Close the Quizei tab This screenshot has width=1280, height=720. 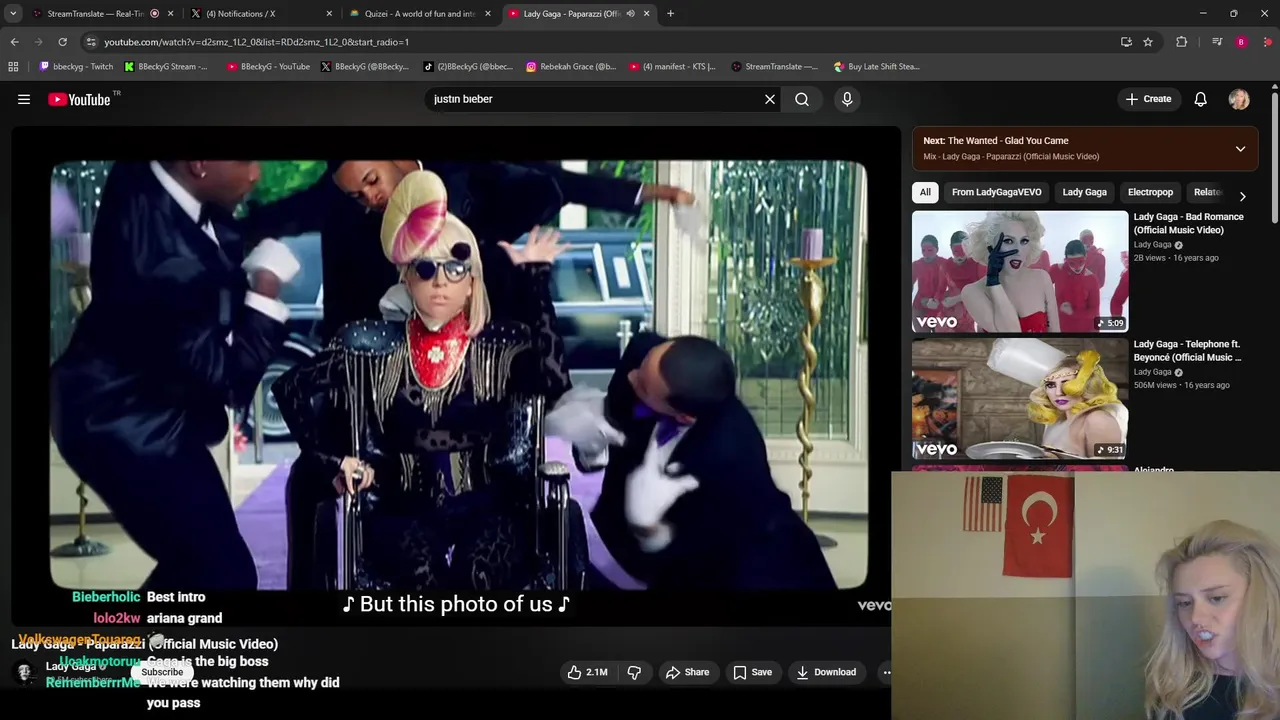tap(488, 14)
